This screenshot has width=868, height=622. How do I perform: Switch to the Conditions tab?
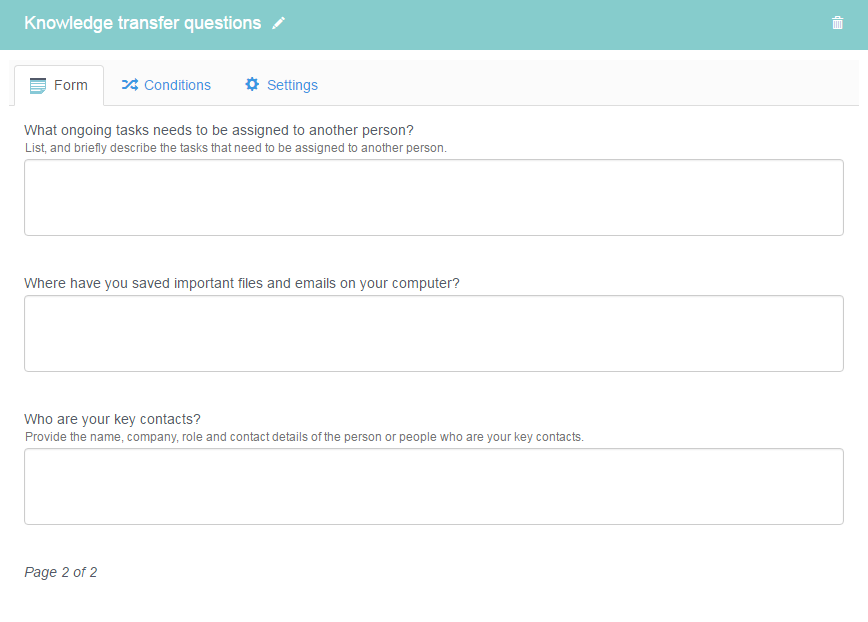point(166,85)
